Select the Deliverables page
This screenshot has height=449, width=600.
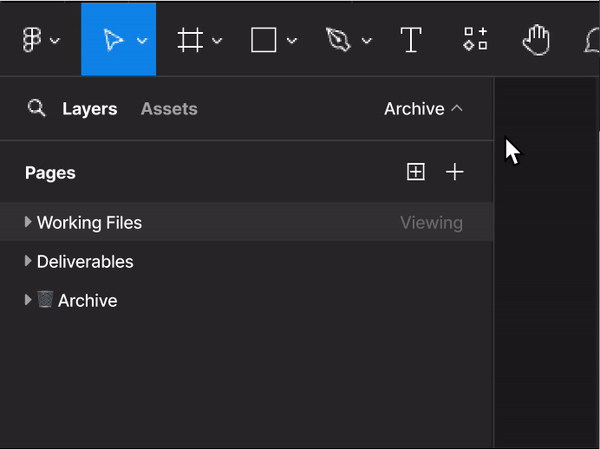pyautogui.click(x=246, y=261)
